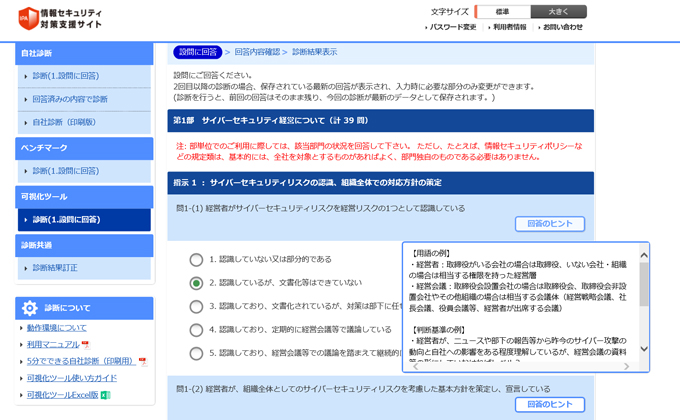
Task: Click the gear icon beside 診断について
Action: coord(29,308)
